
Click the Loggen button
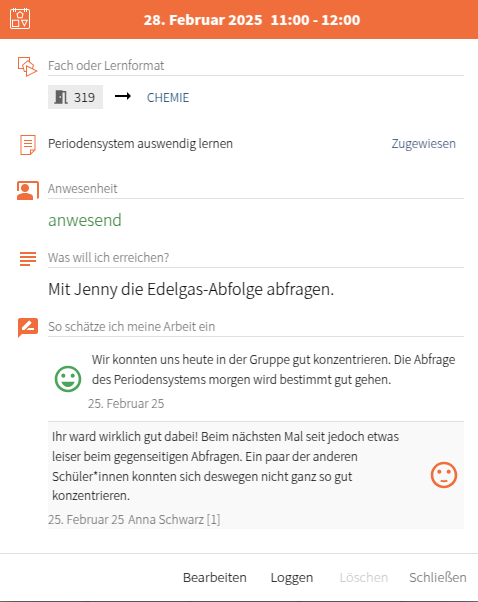coord(292,578)
